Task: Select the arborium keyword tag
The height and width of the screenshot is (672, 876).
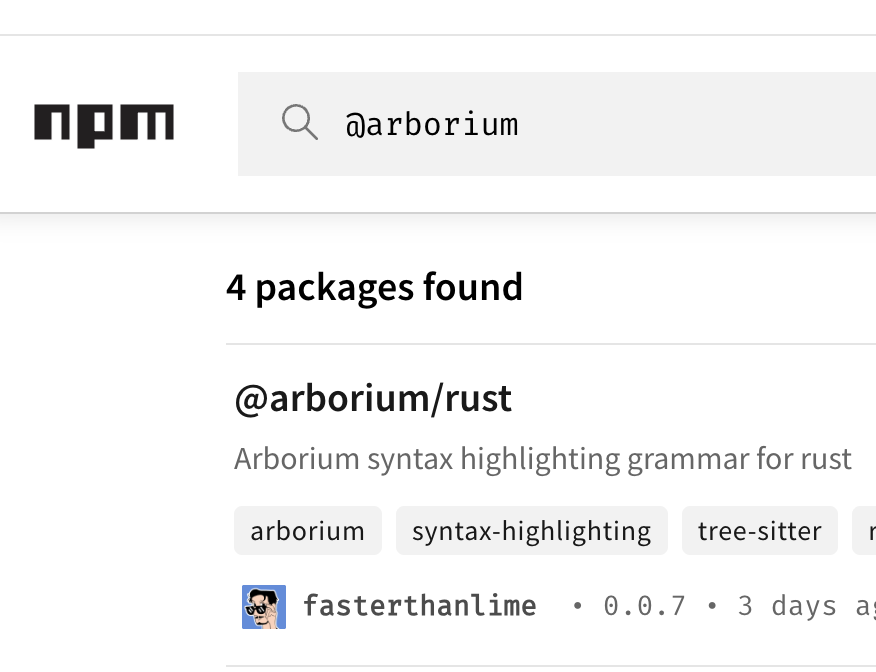Action: (307, 531)
